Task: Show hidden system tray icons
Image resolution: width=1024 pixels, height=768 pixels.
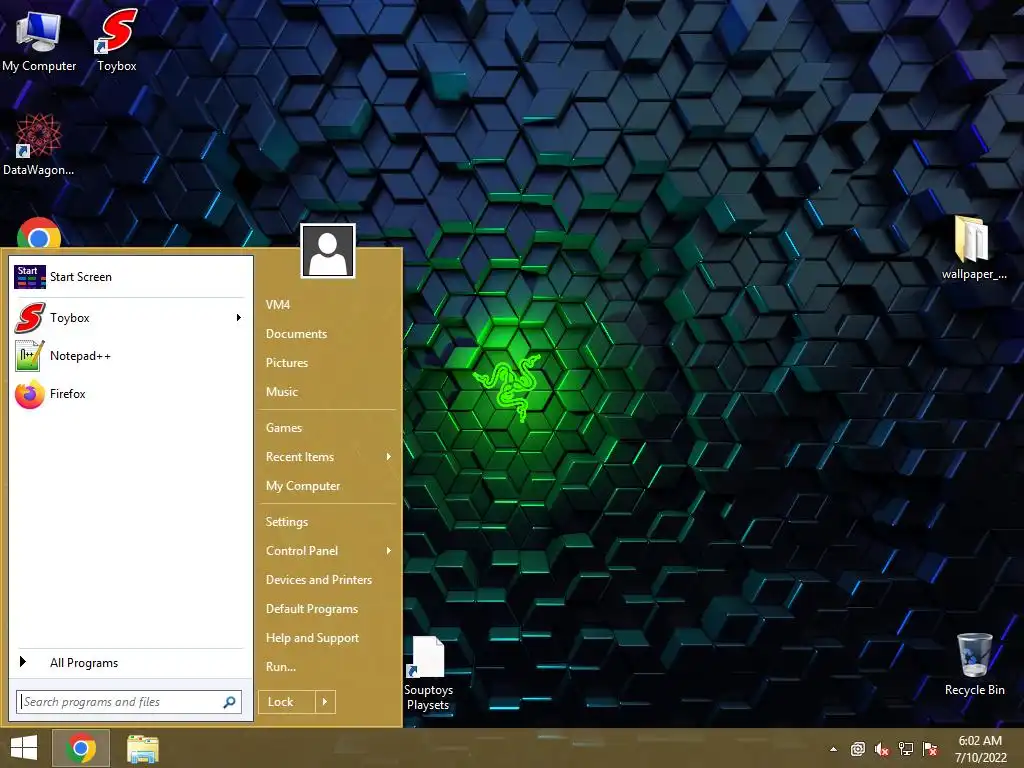Action: coord(833,749)
